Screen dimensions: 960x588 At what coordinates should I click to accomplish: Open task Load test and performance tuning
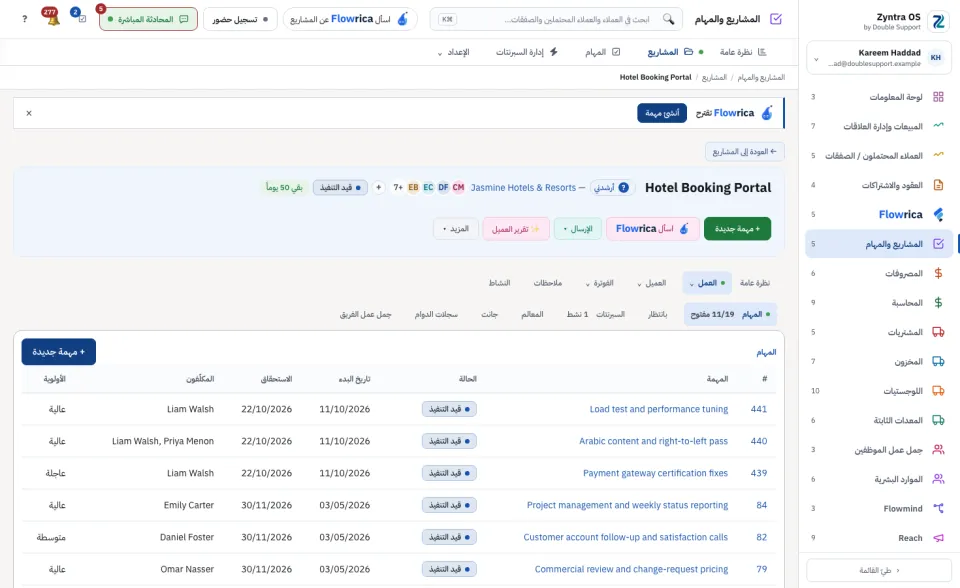pos(659,409)
